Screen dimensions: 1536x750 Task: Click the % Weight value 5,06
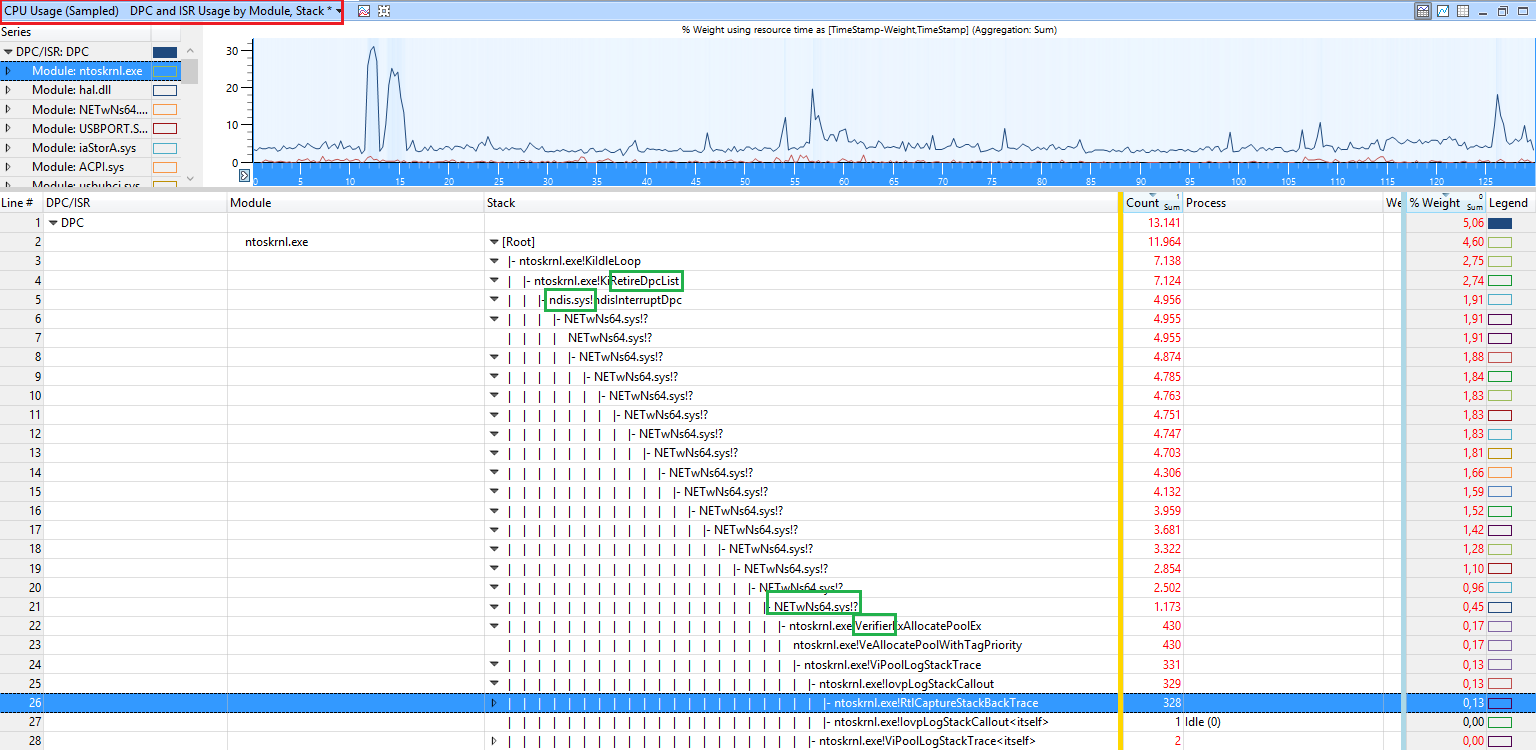tap(1472, 223)
